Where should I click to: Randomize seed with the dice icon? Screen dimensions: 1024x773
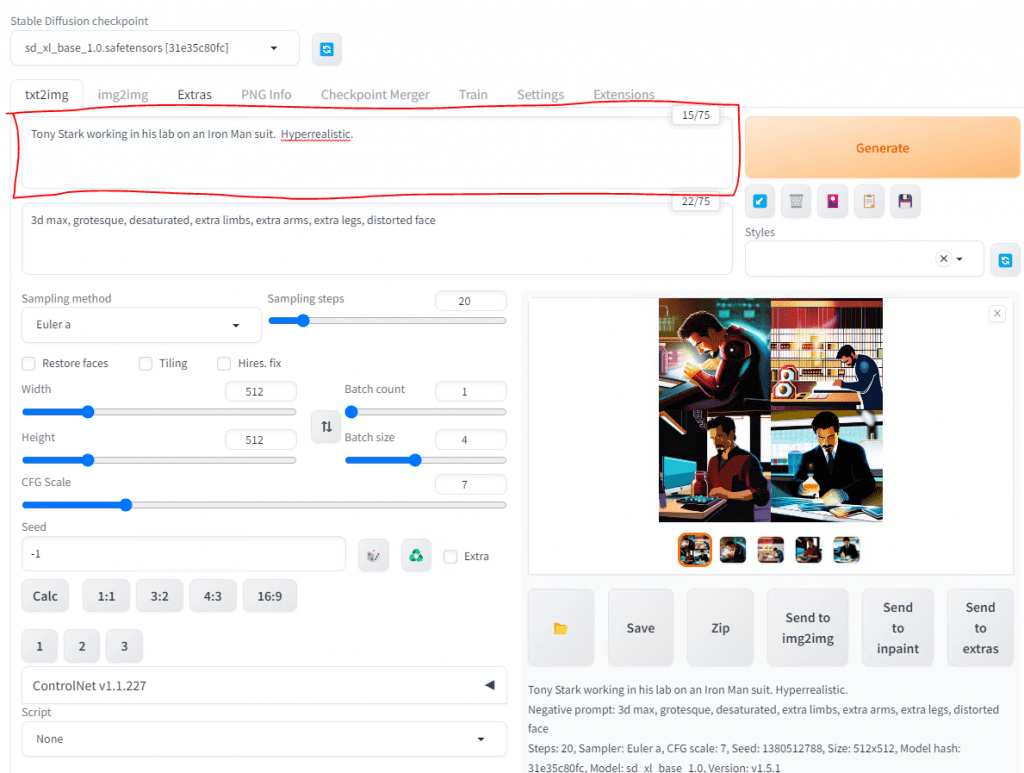(374, 556)
